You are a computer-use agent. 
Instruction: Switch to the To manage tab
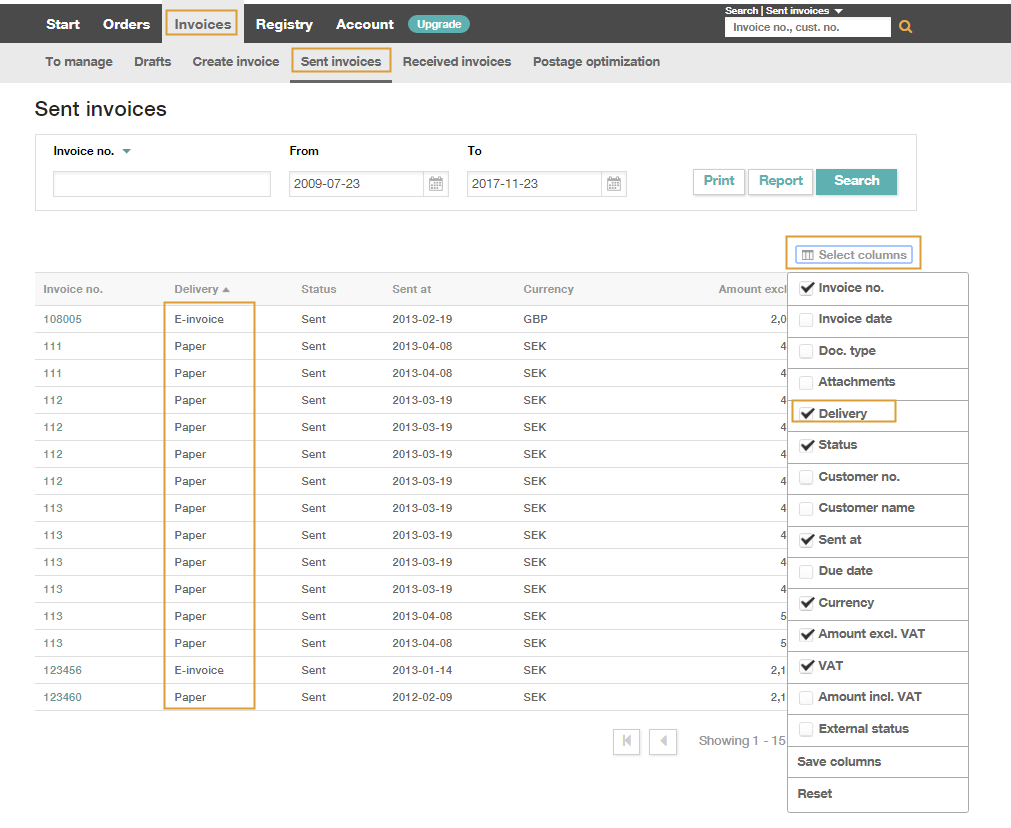click(x=79, y=62)
